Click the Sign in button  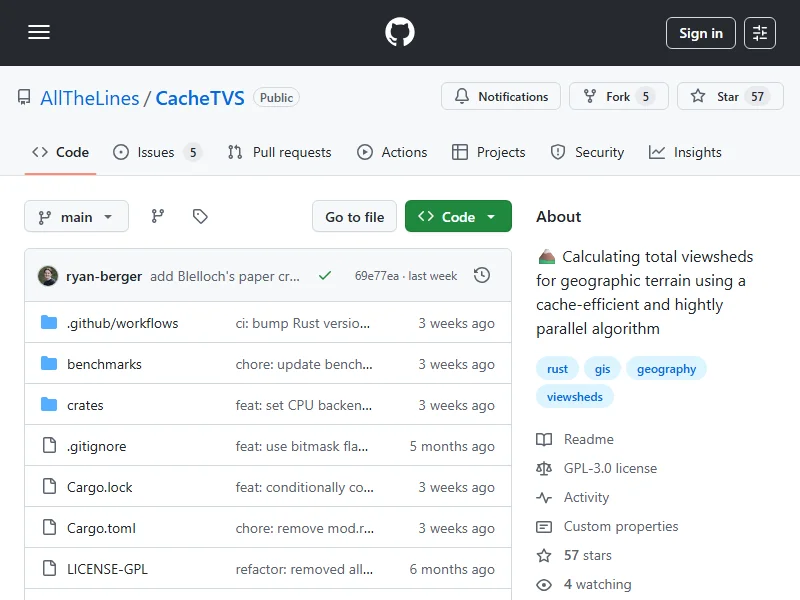coord(700,33)
